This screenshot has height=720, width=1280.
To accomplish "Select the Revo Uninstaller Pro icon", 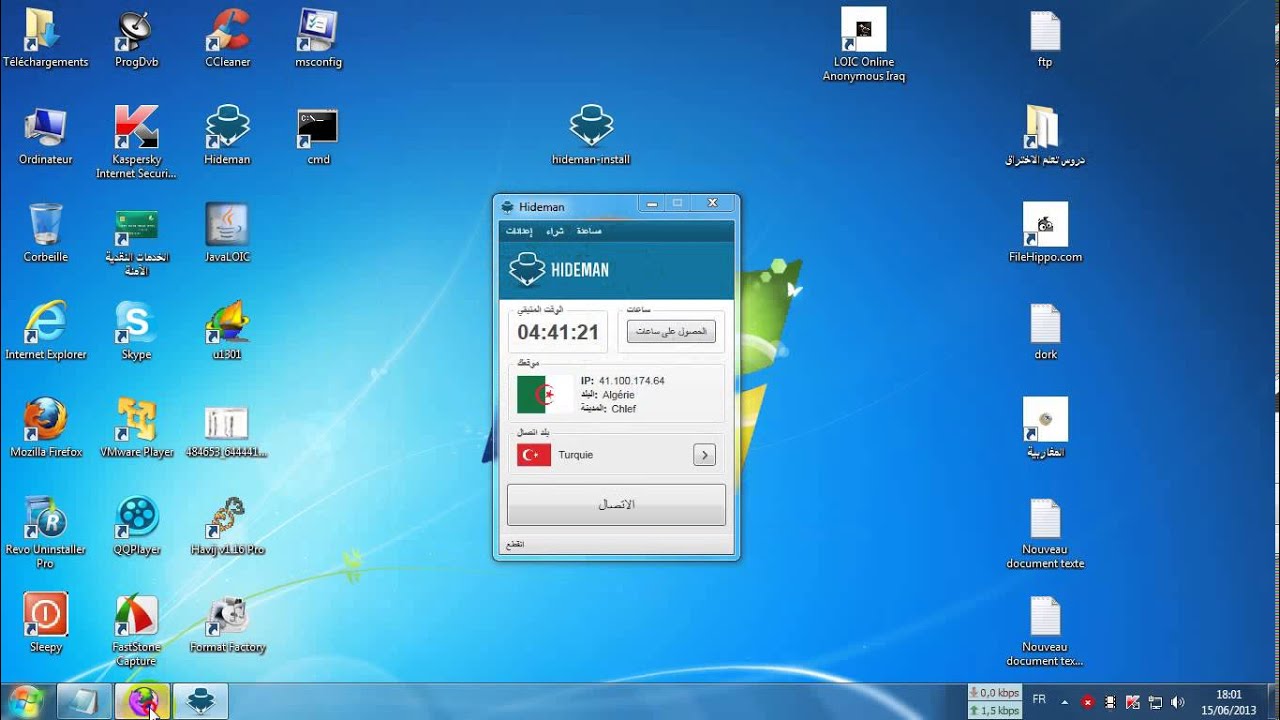I will coord(45,532).
